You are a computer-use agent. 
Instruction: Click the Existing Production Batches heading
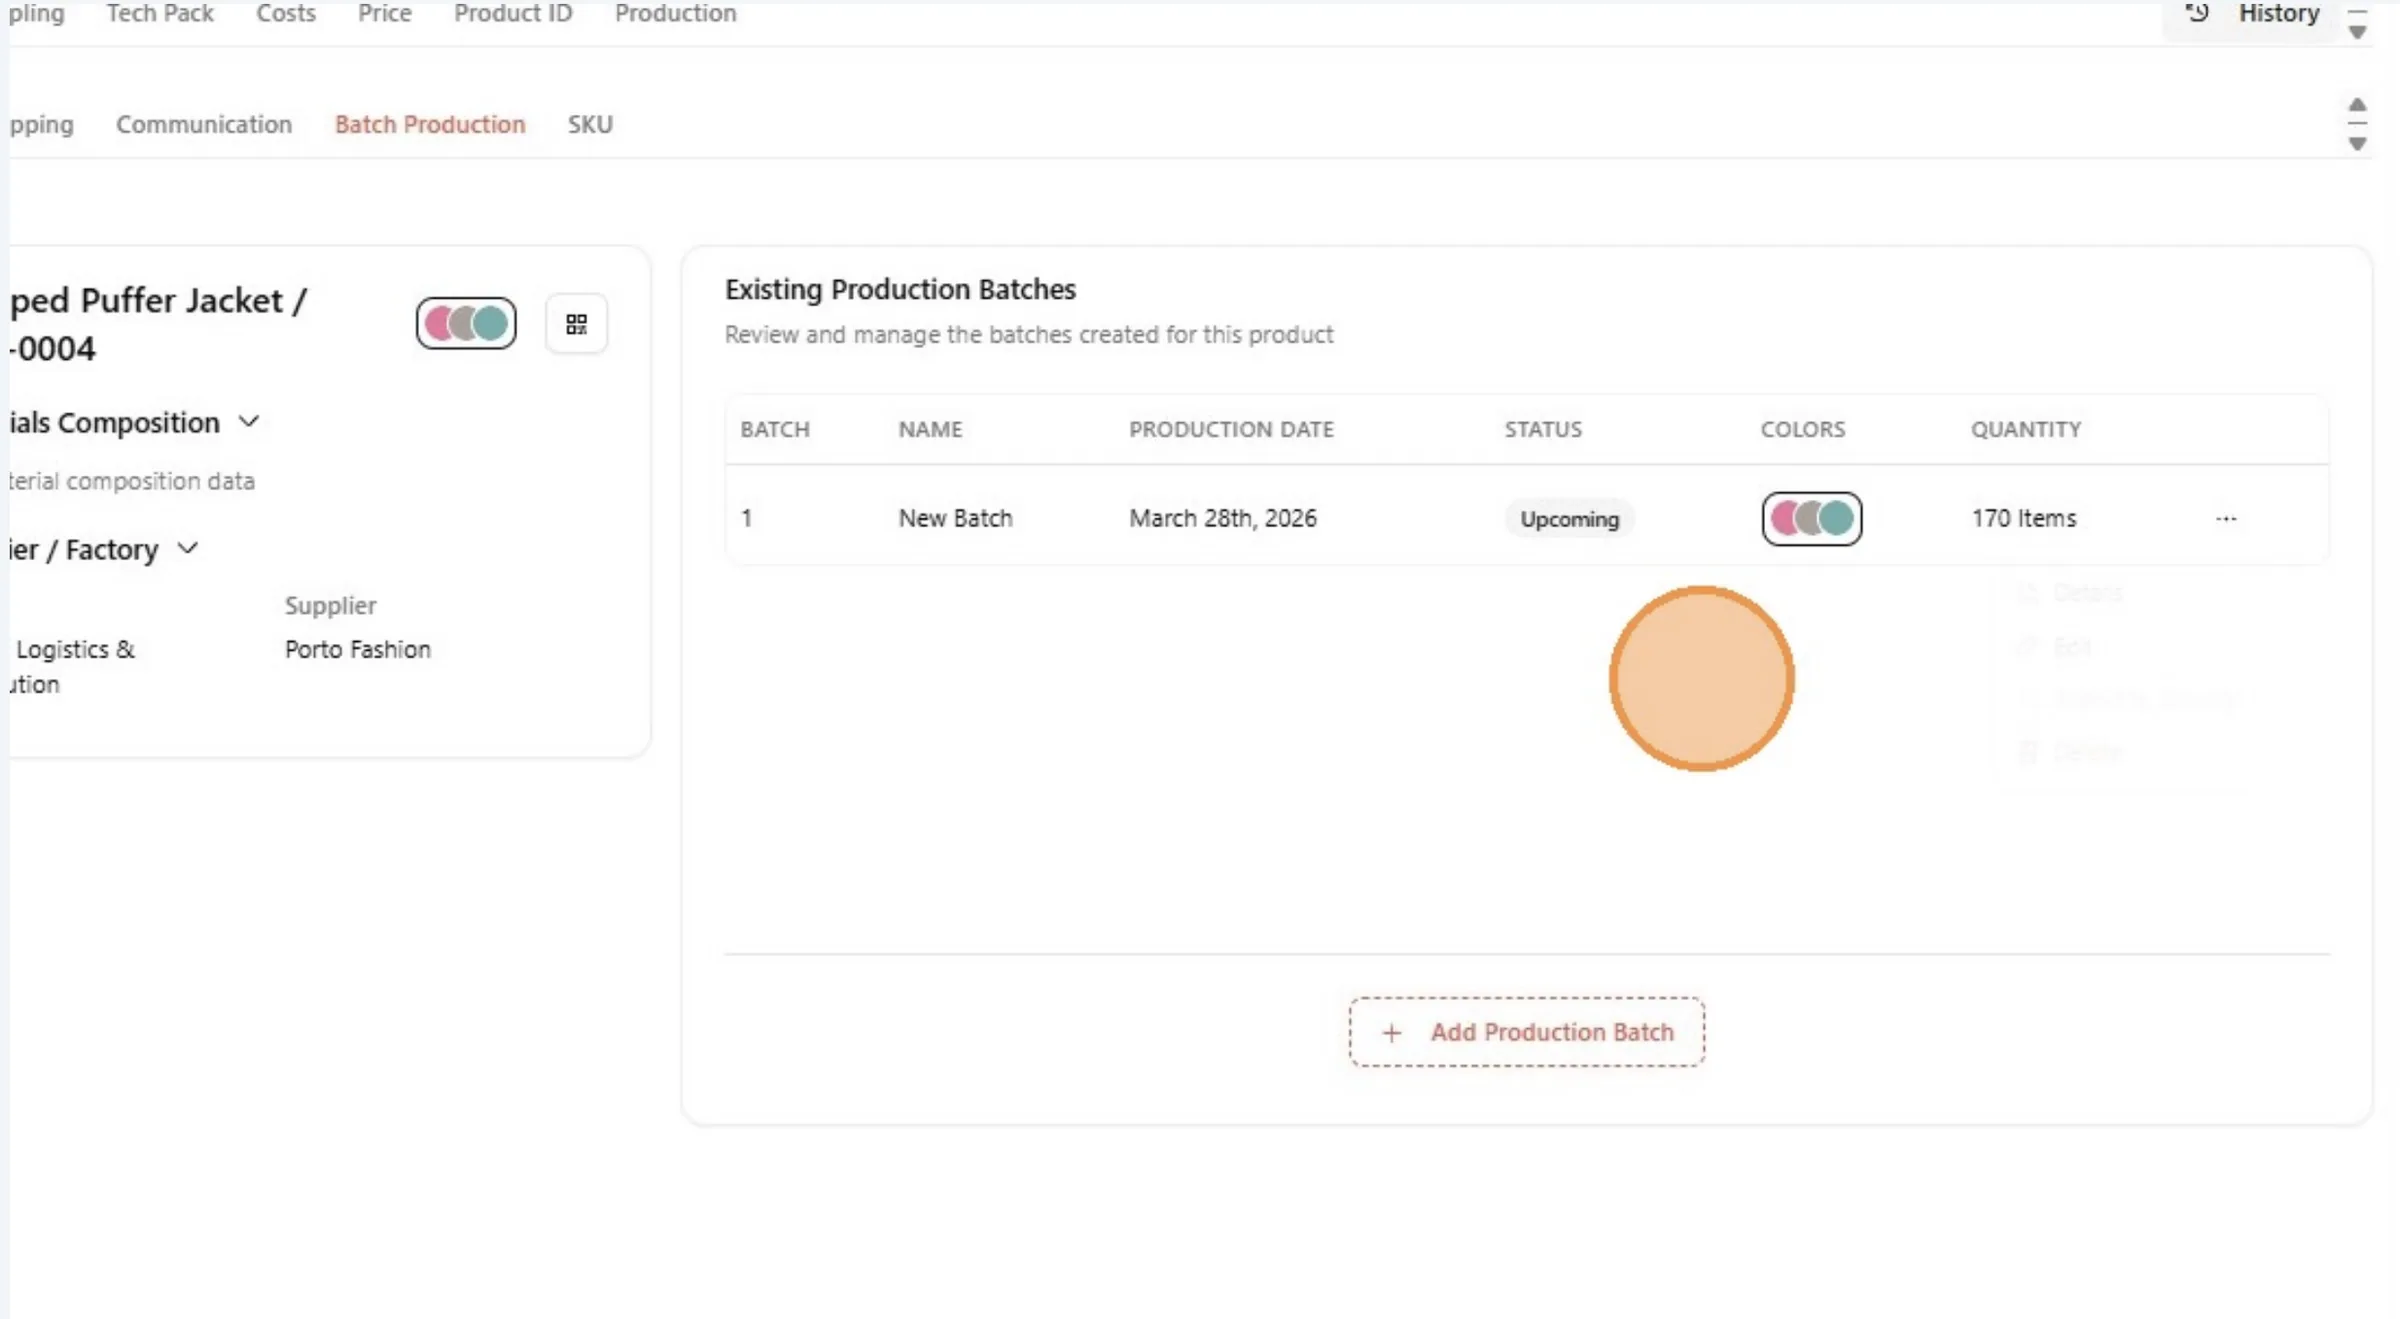point(900,289)
